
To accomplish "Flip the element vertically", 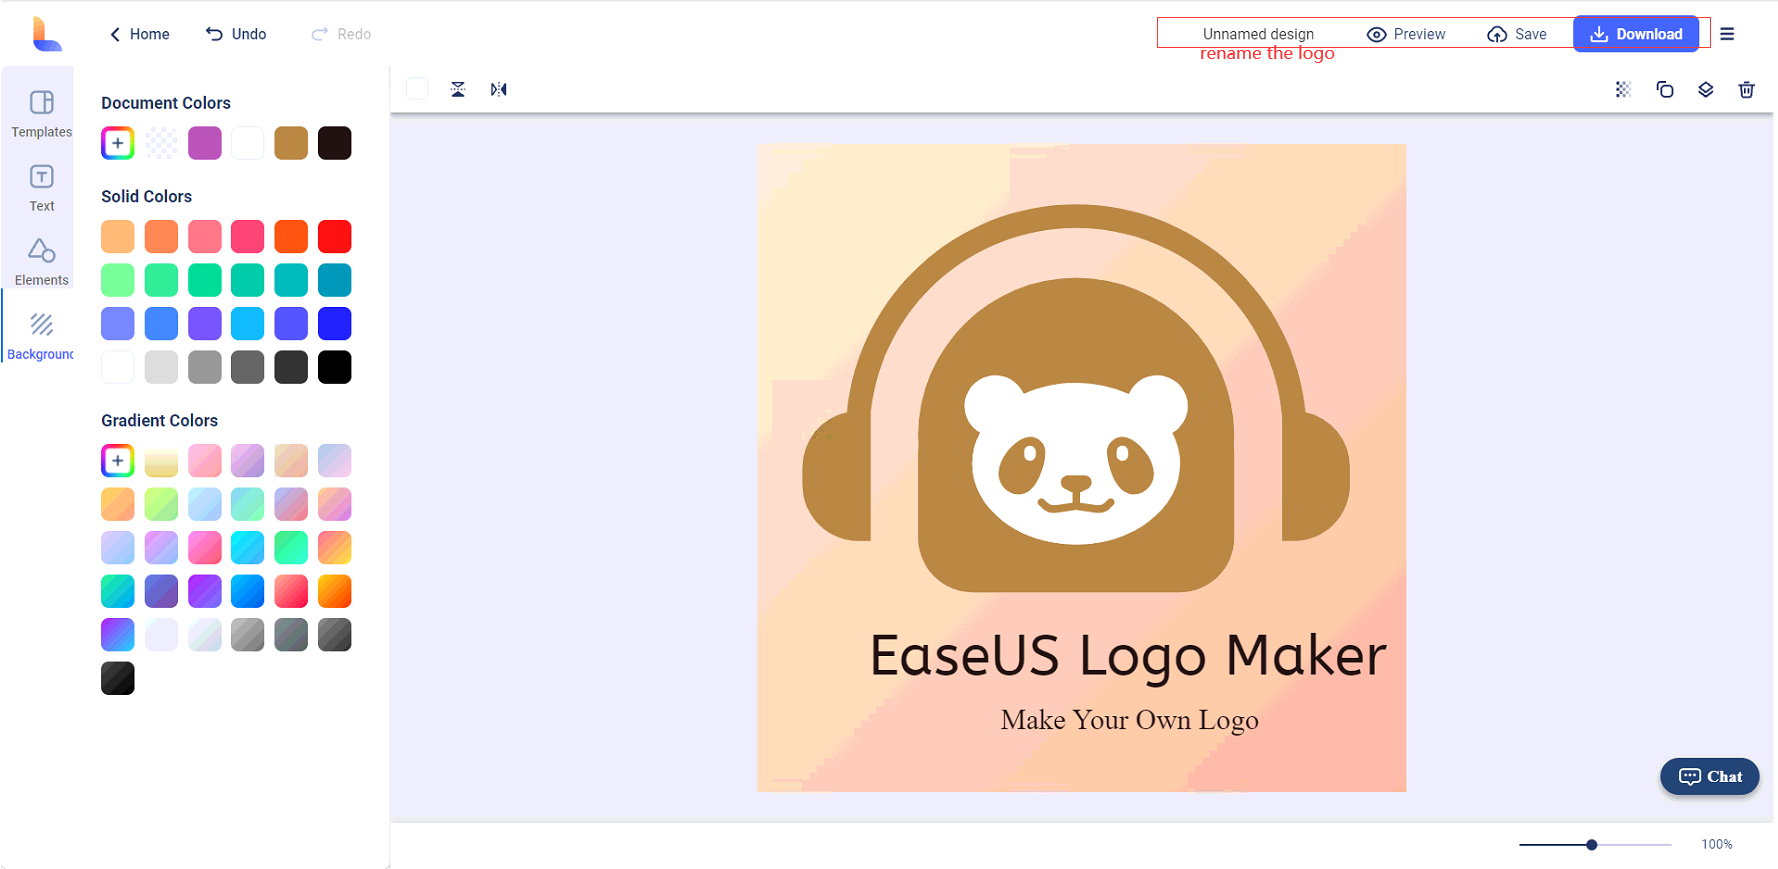I will pyautogui.click(x=458, y=89).
